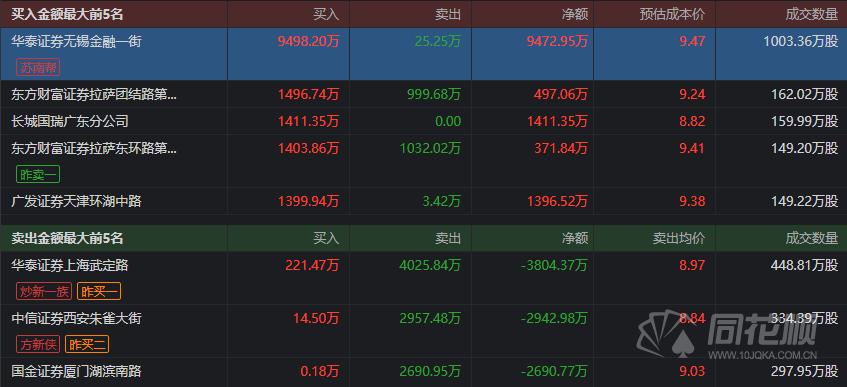
Task: Select 东方财富证券拉萨团结路第… row name
Action: pos(94,95)
